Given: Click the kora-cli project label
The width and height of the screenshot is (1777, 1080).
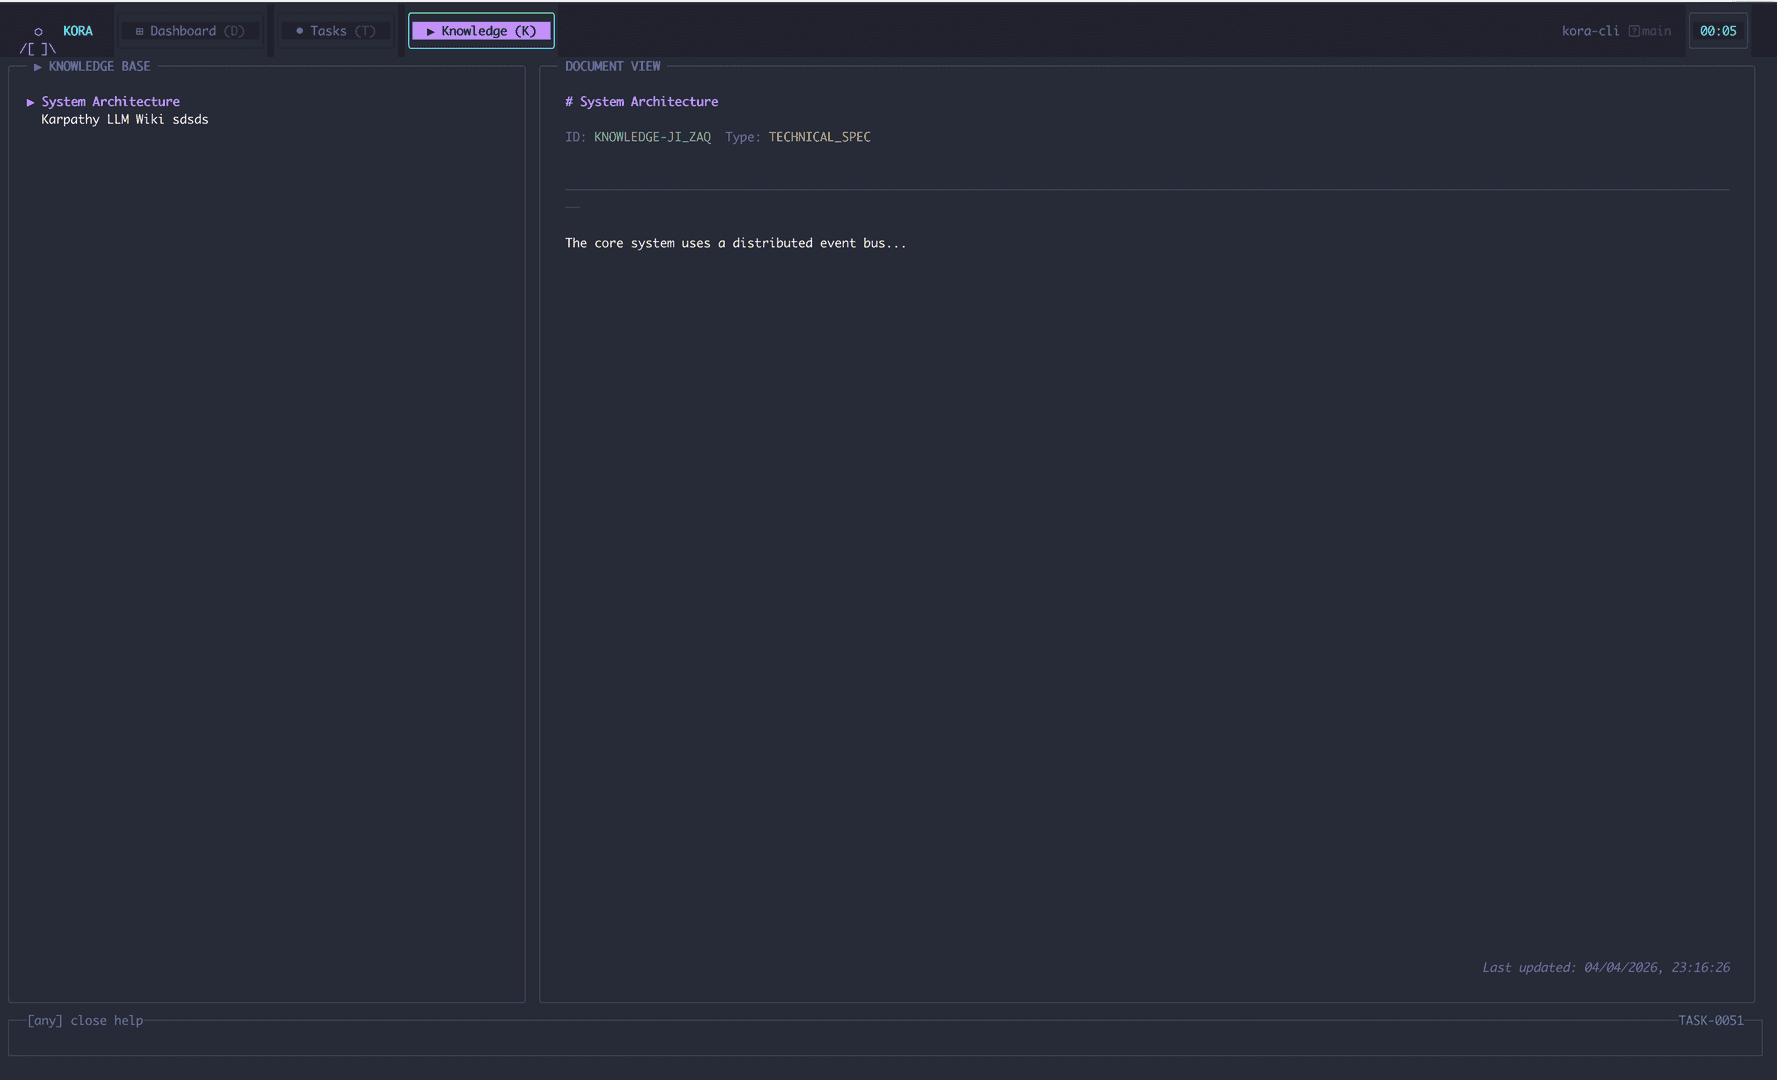Looking at the screenshot, I should (x=1590, y=31).
